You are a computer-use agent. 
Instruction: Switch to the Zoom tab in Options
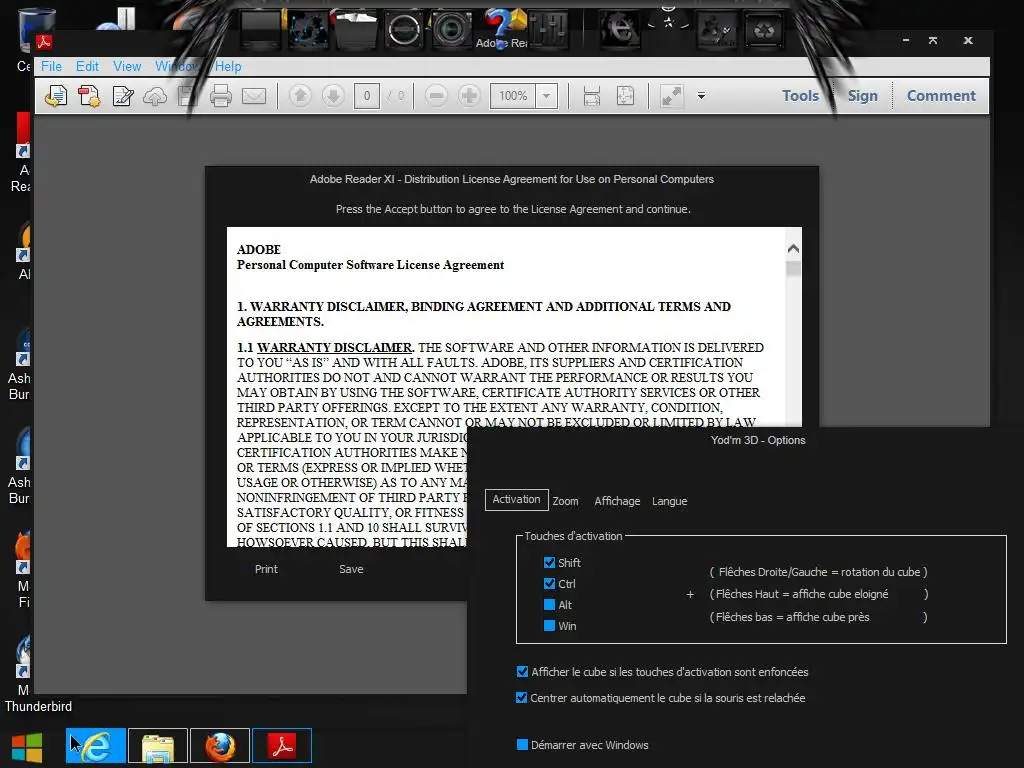[x=566, y=501]
